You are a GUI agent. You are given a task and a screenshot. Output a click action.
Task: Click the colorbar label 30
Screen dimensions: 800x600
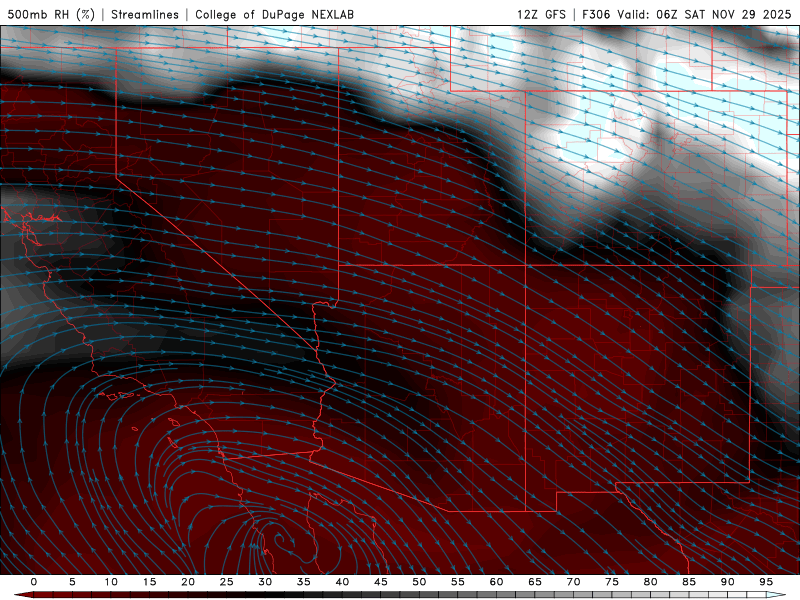point(265,582)
